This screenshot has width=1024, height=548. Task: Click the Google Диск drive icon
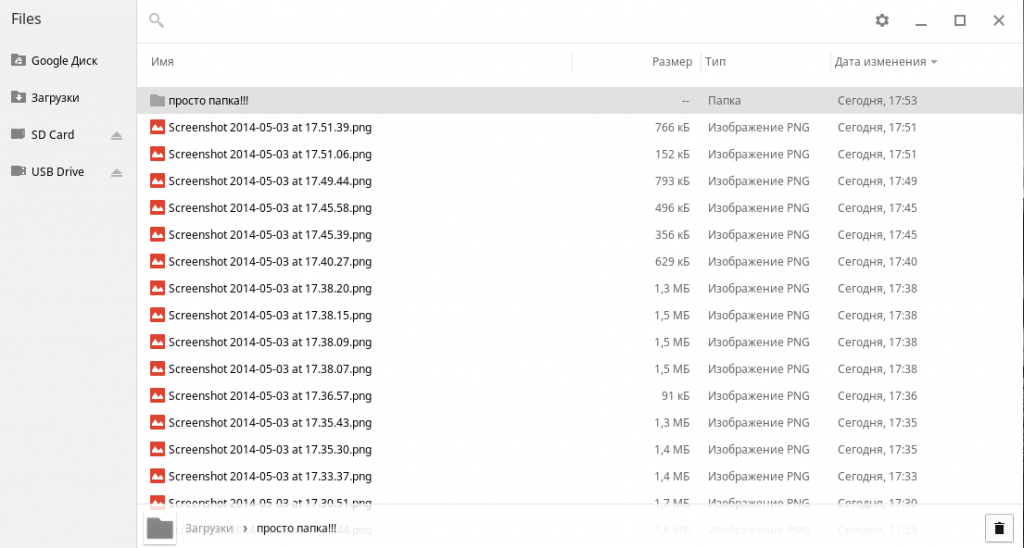(x=18, y=61)
